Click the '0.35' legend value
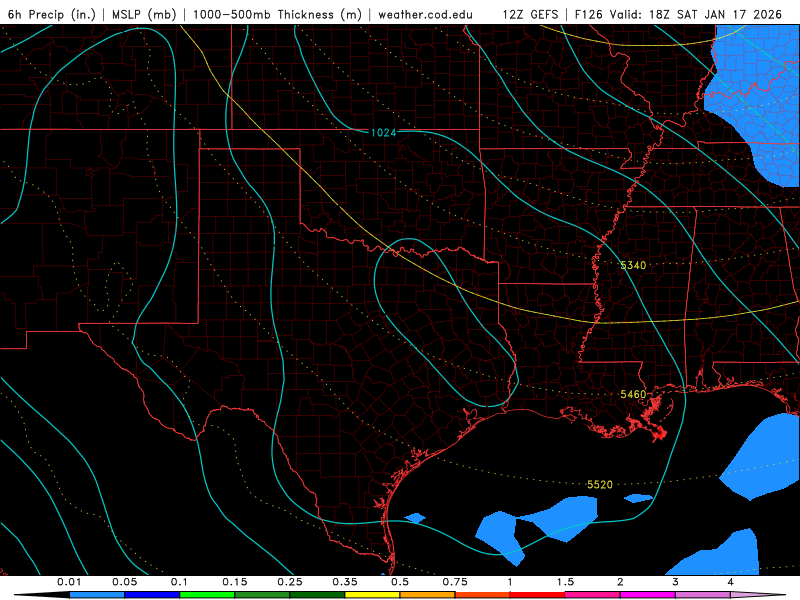 point(345,582)
